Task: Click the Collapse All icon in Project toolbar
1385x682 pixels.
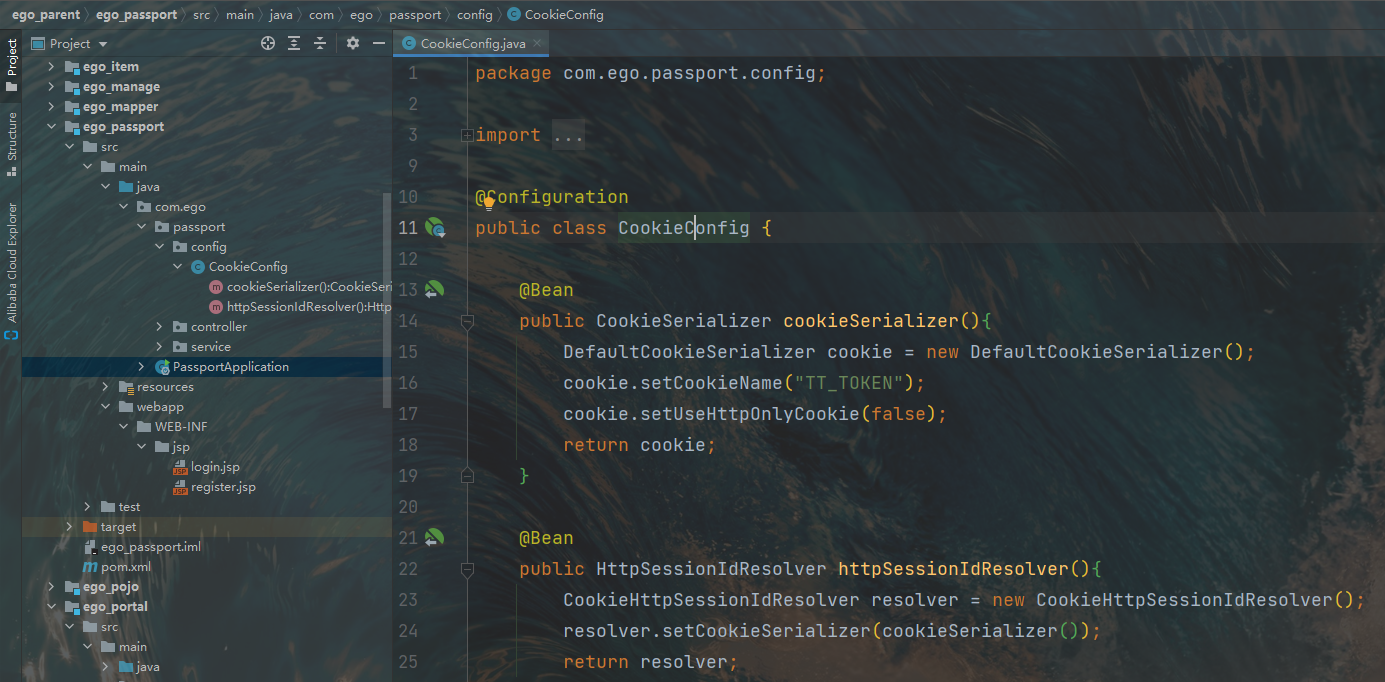Action: 320,43
